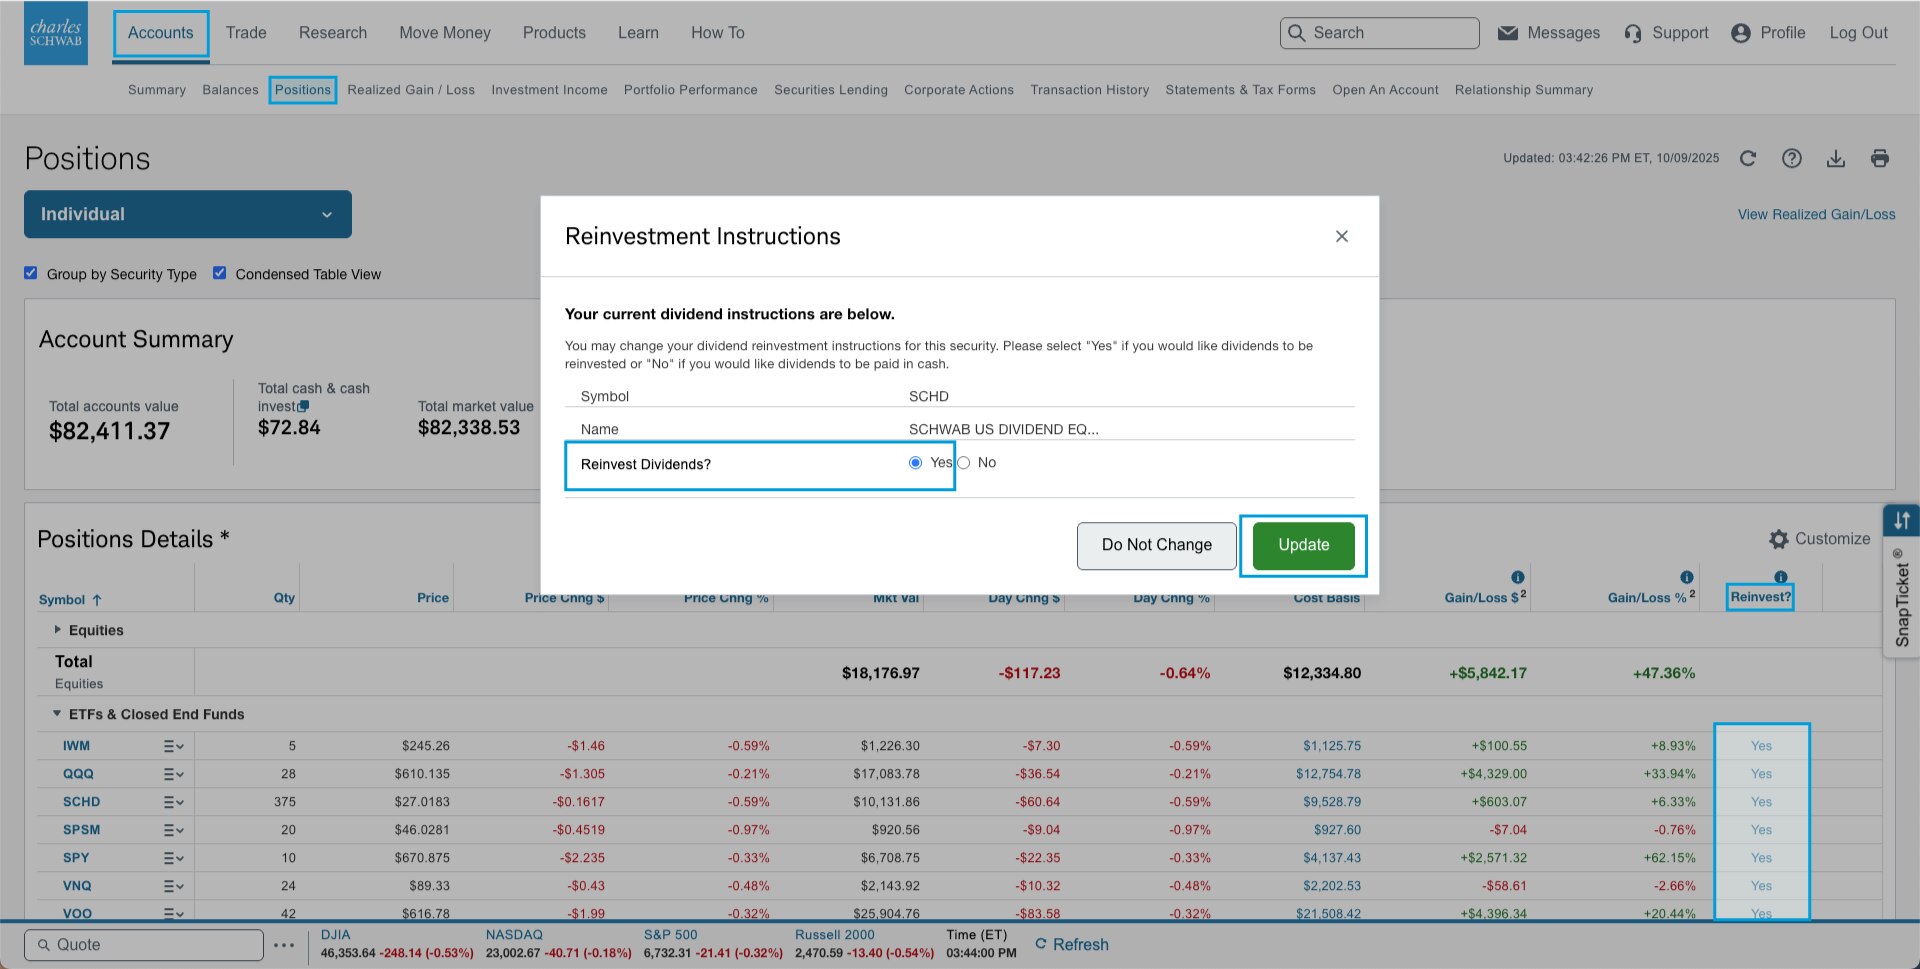
Task: Open the SnapTicket side panel arrows
Action: pyautogui.click(x=1901, y=520)
